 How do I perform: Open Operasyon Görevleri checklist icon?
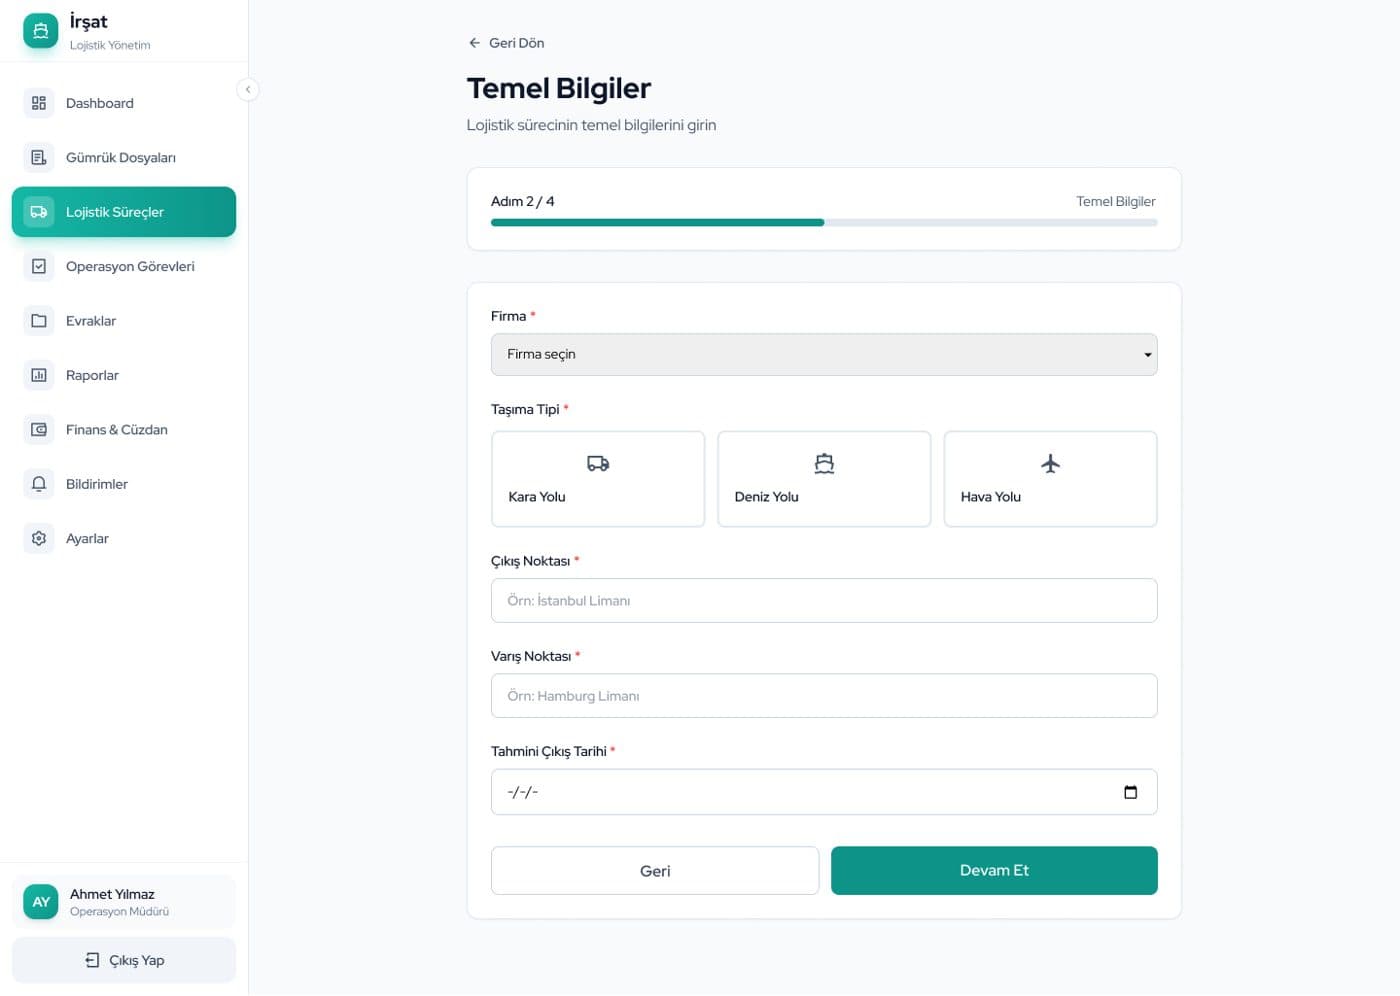(39, 266)
